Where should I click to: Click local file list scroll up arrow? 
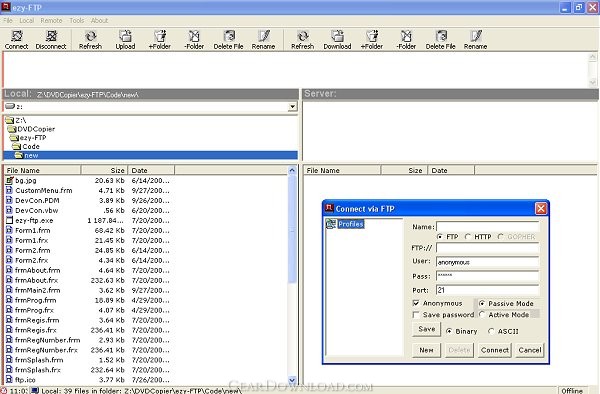tap(292, 170)
